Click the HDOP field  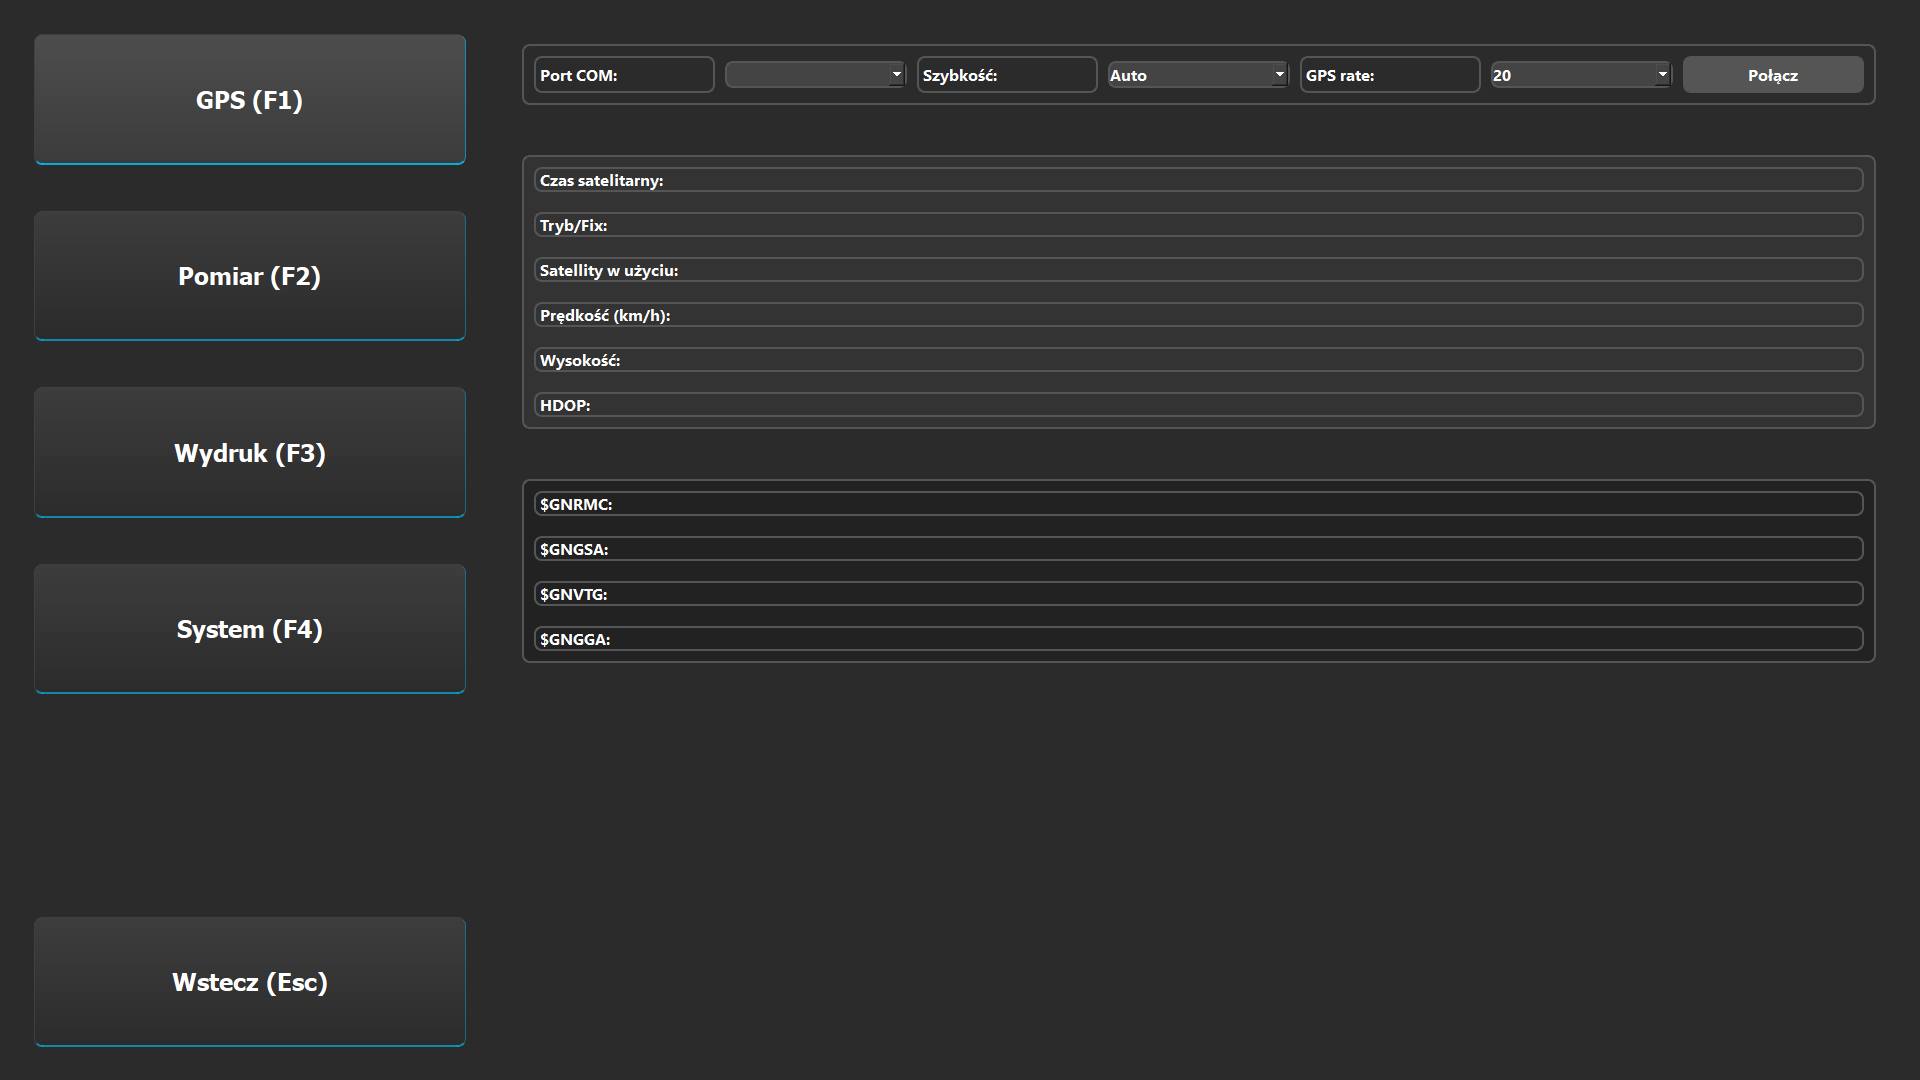(x=1198, y=405)
